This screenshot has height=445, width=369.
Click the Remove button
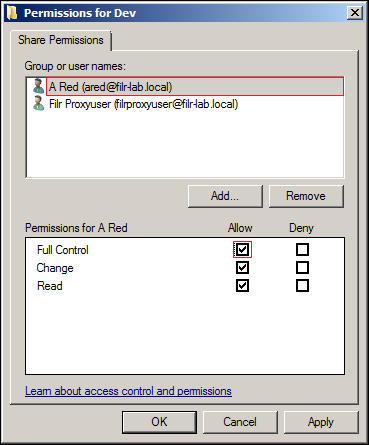[306, 196]
